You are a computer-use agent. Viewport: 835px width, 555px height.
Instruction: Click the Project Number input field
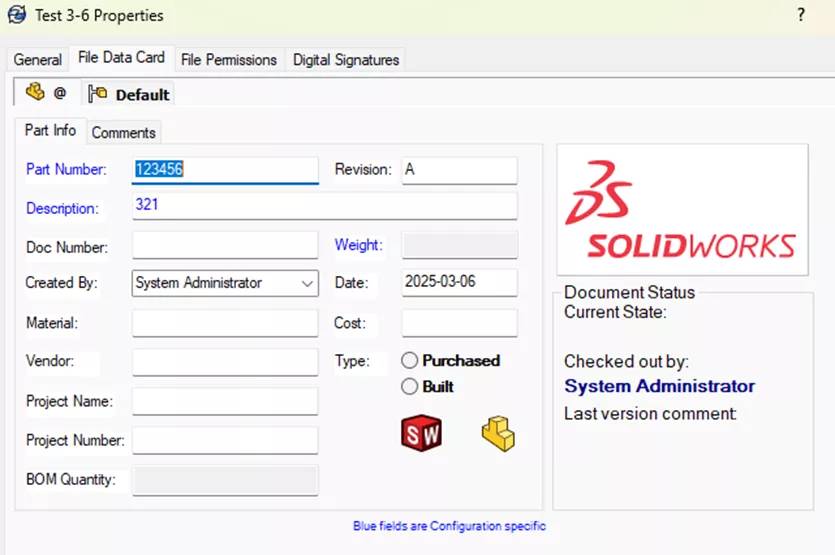(225, 440)
